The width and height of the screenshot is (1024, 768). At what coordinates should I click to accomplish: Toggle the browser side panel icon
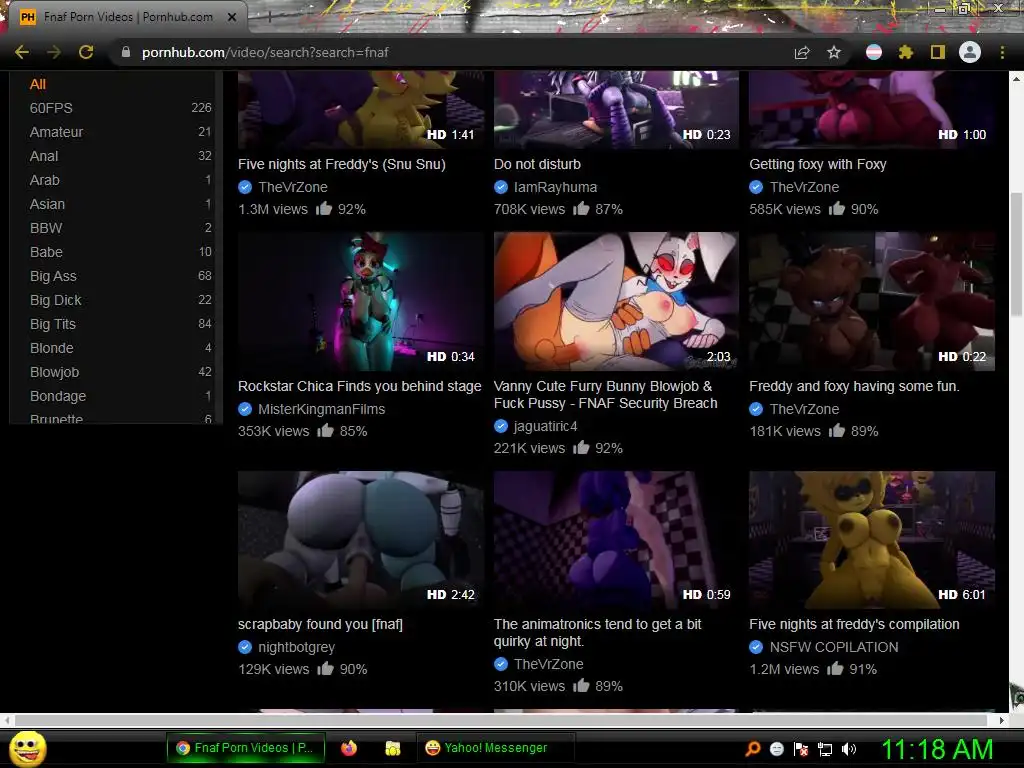938,52
